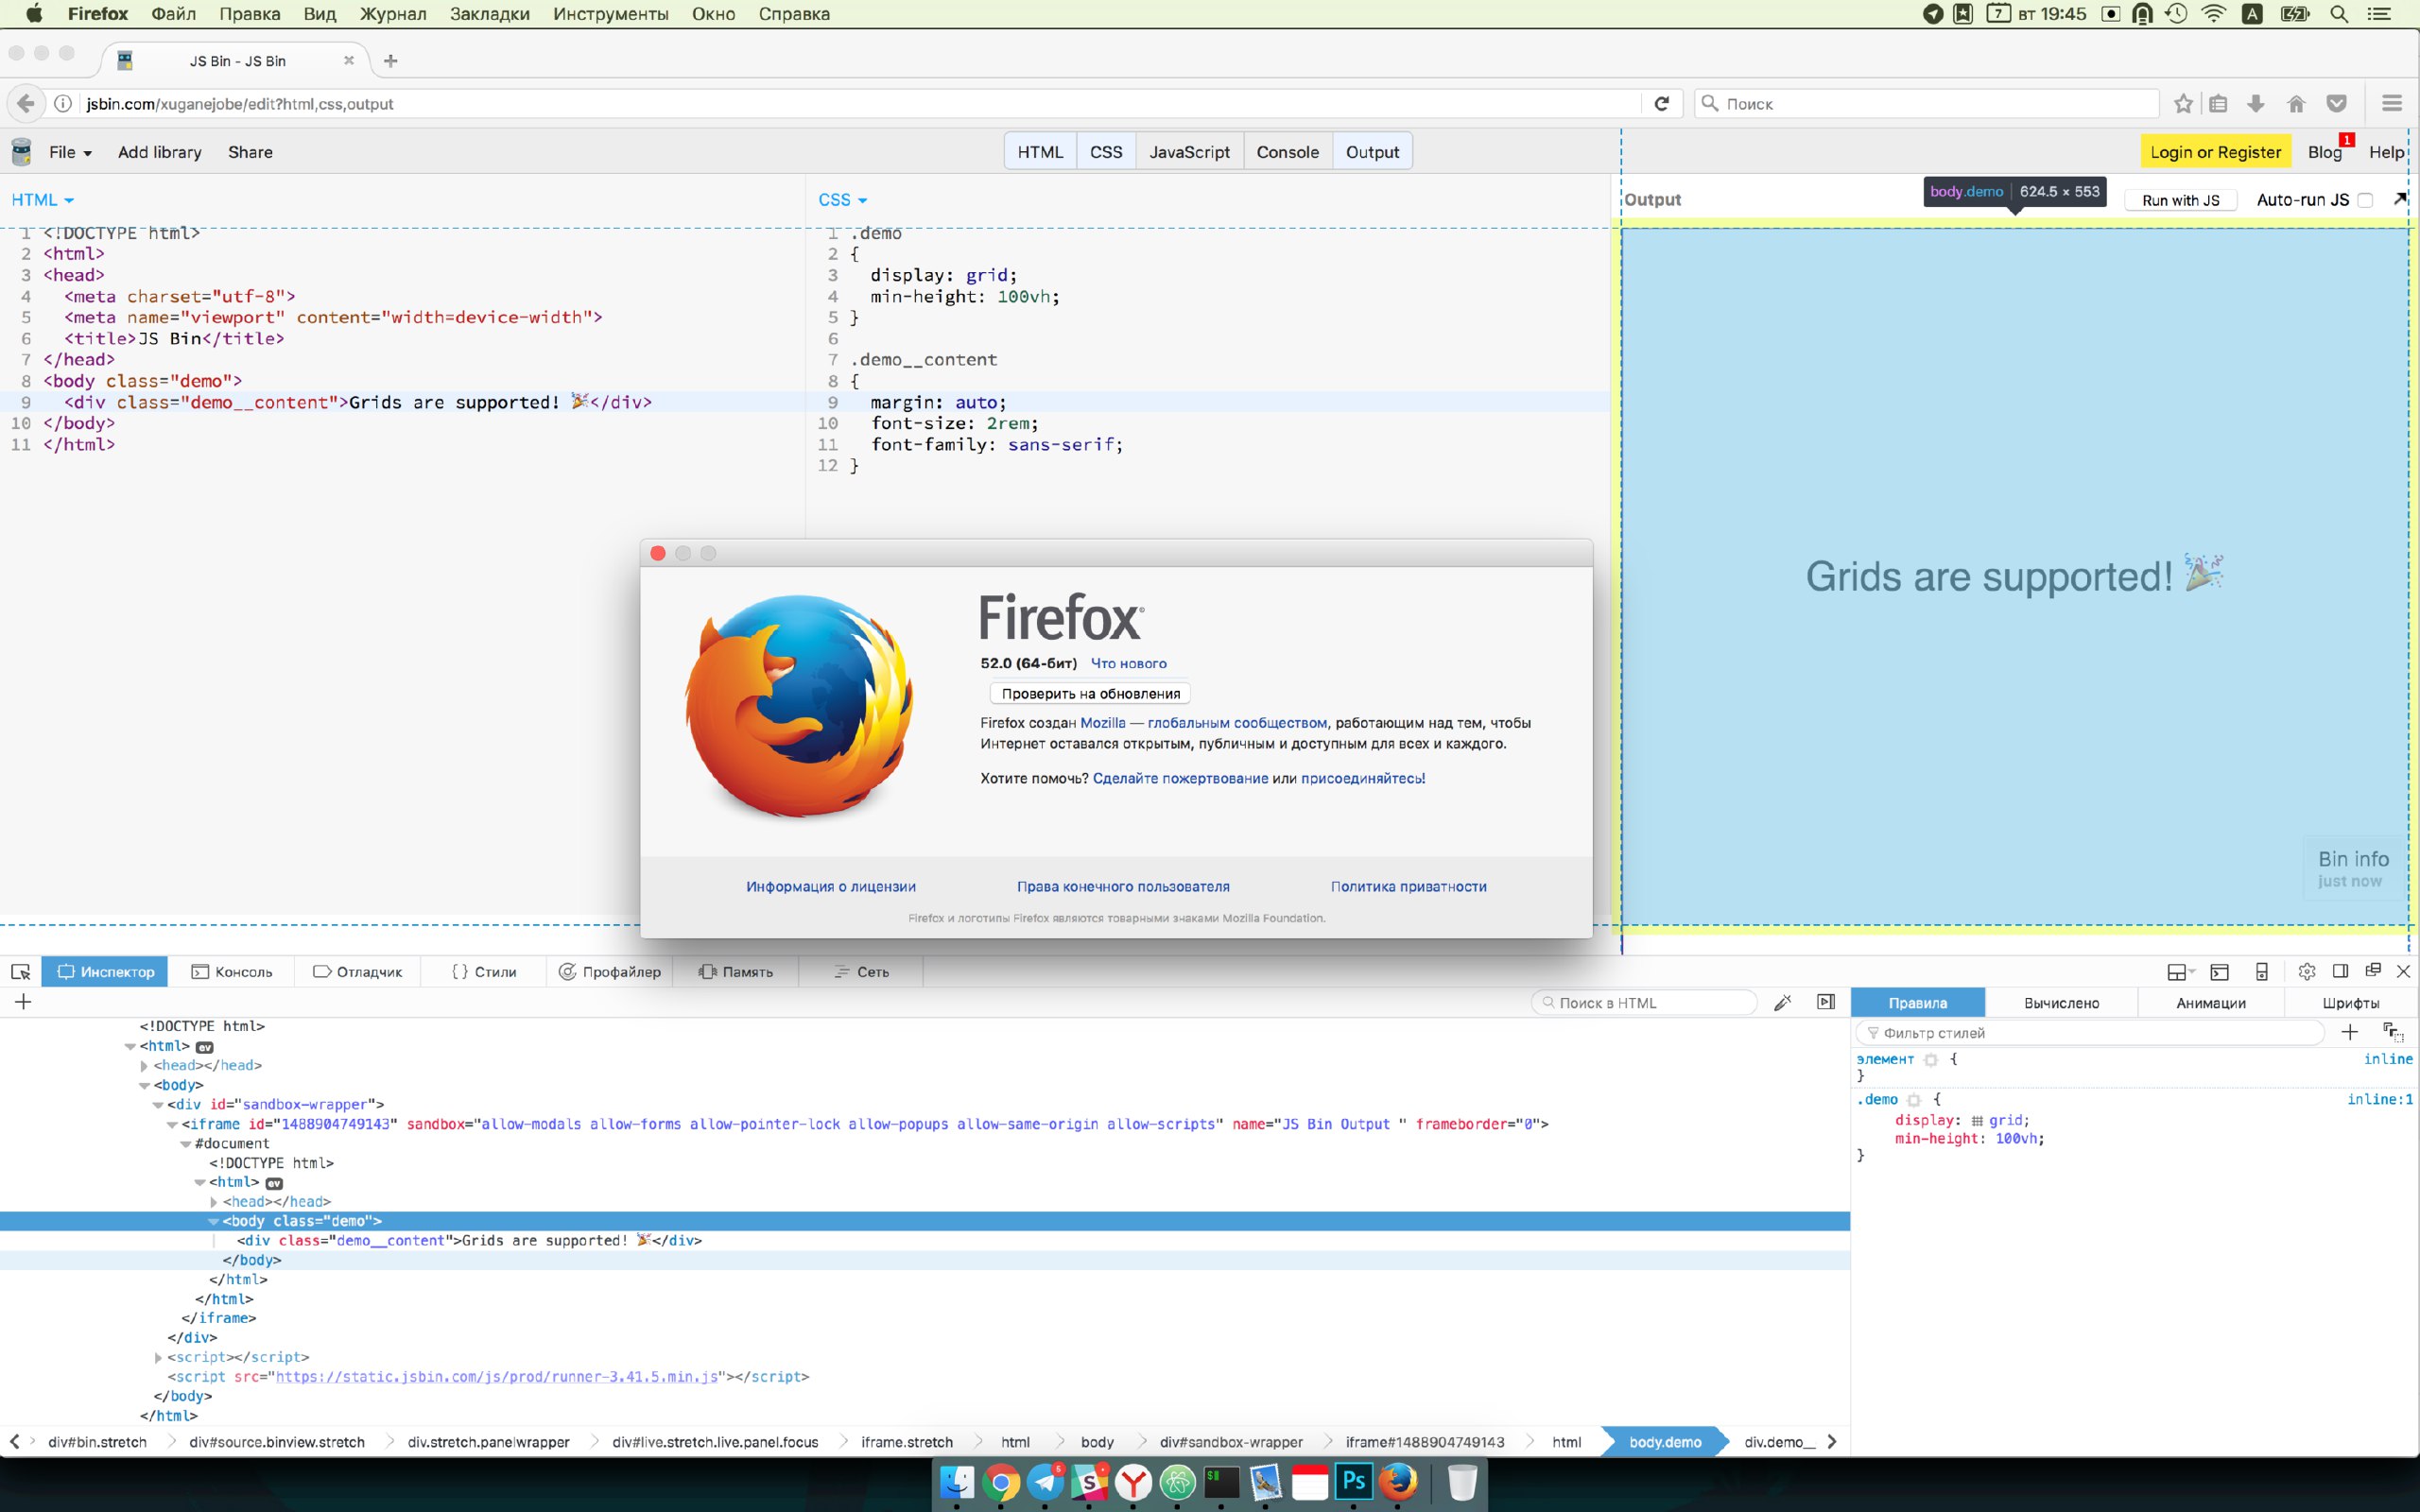Viewport: 2420px width, 1512px height.
Task: Collapse the body class="demo" node
Action: (x=213, y=1221)
